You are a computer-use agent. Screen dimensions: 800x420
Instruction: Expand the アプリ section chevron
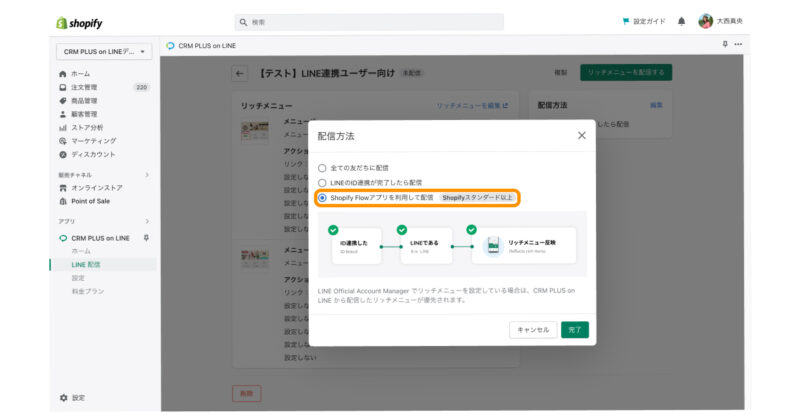[147, 221]
